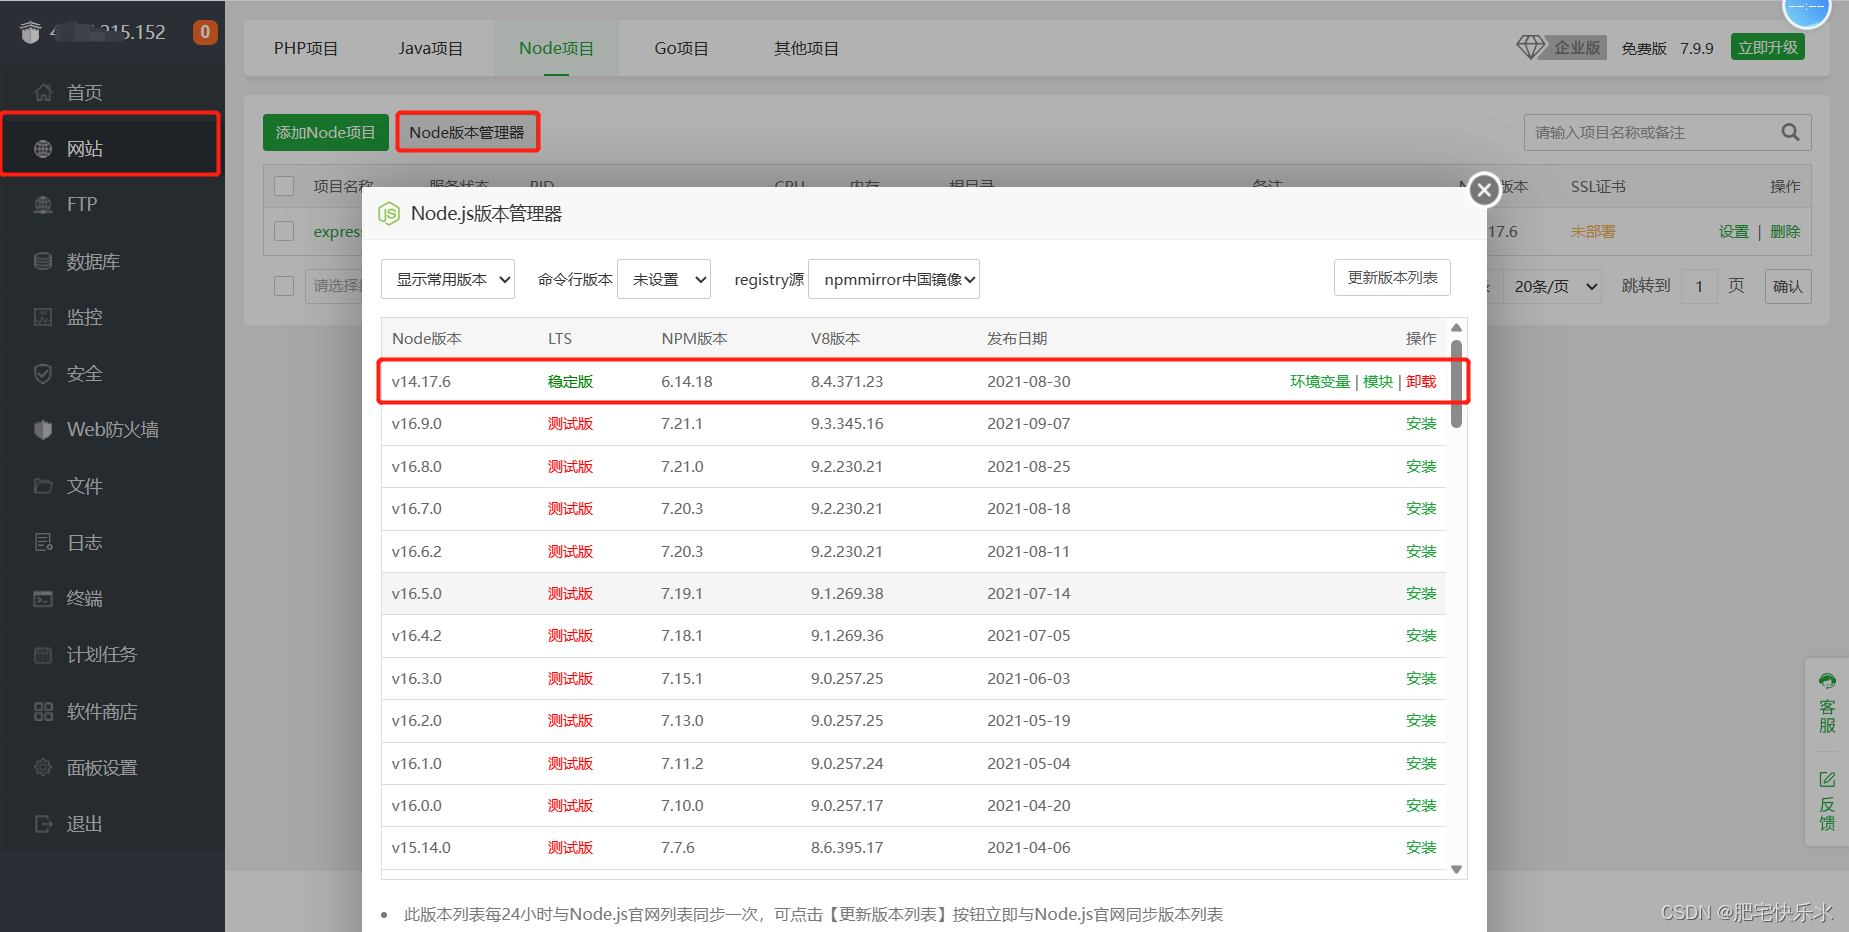Click the version list scrollbar thumb
Viewport: 1849px width, 932px height.
[1456, 384]
